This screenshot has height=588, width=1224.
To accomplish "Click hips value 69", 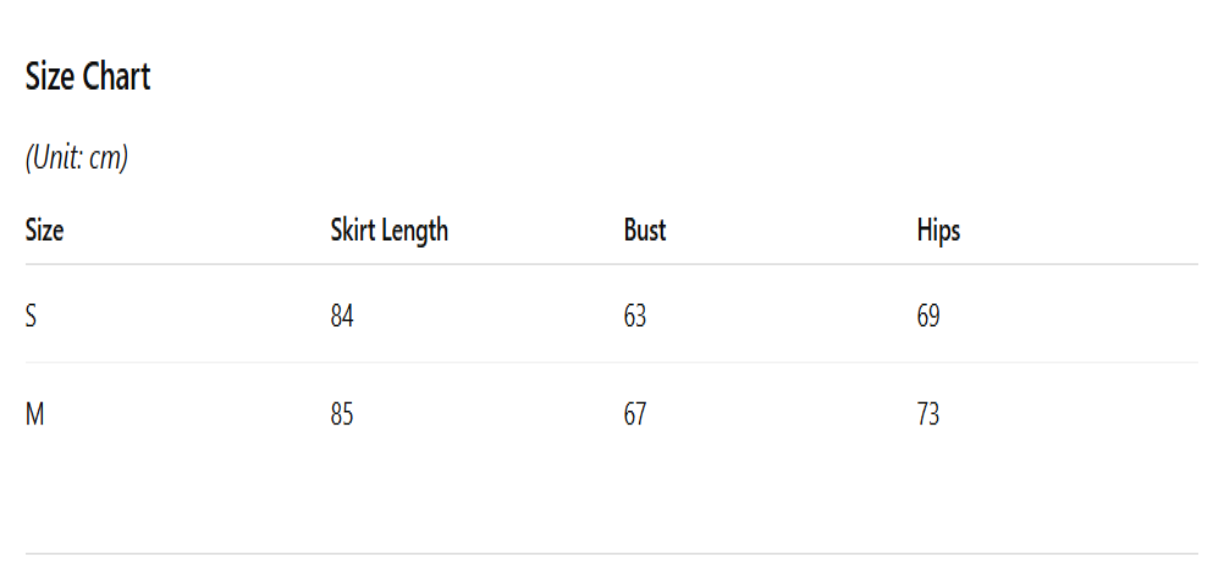I will point(928,317).
